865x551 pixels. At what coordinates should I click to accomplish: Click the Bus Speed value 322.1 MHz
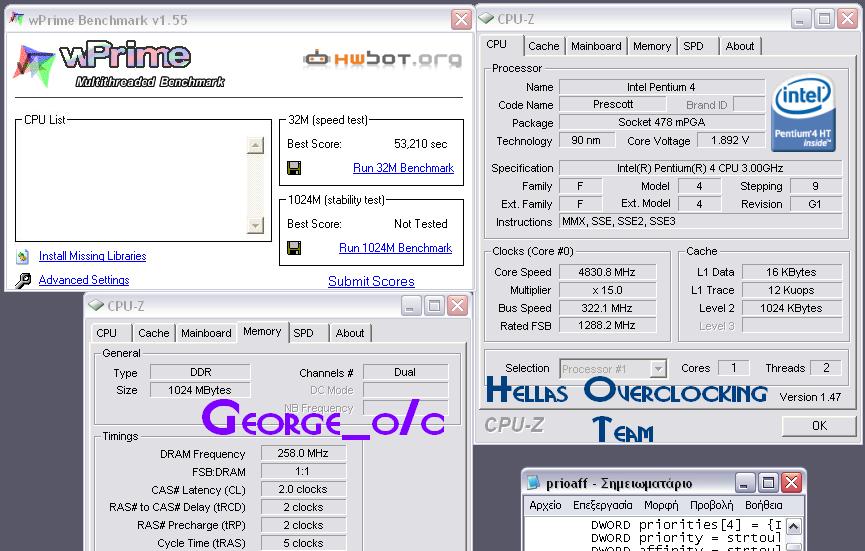607,308
